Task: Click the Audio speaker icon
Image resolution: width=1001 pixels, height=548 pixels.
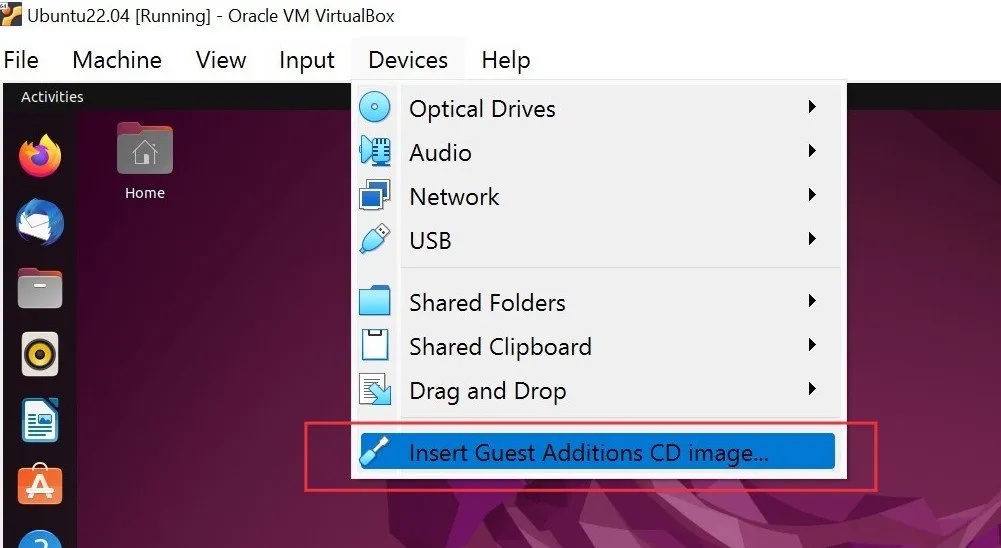Action: (x=375, y=152)
